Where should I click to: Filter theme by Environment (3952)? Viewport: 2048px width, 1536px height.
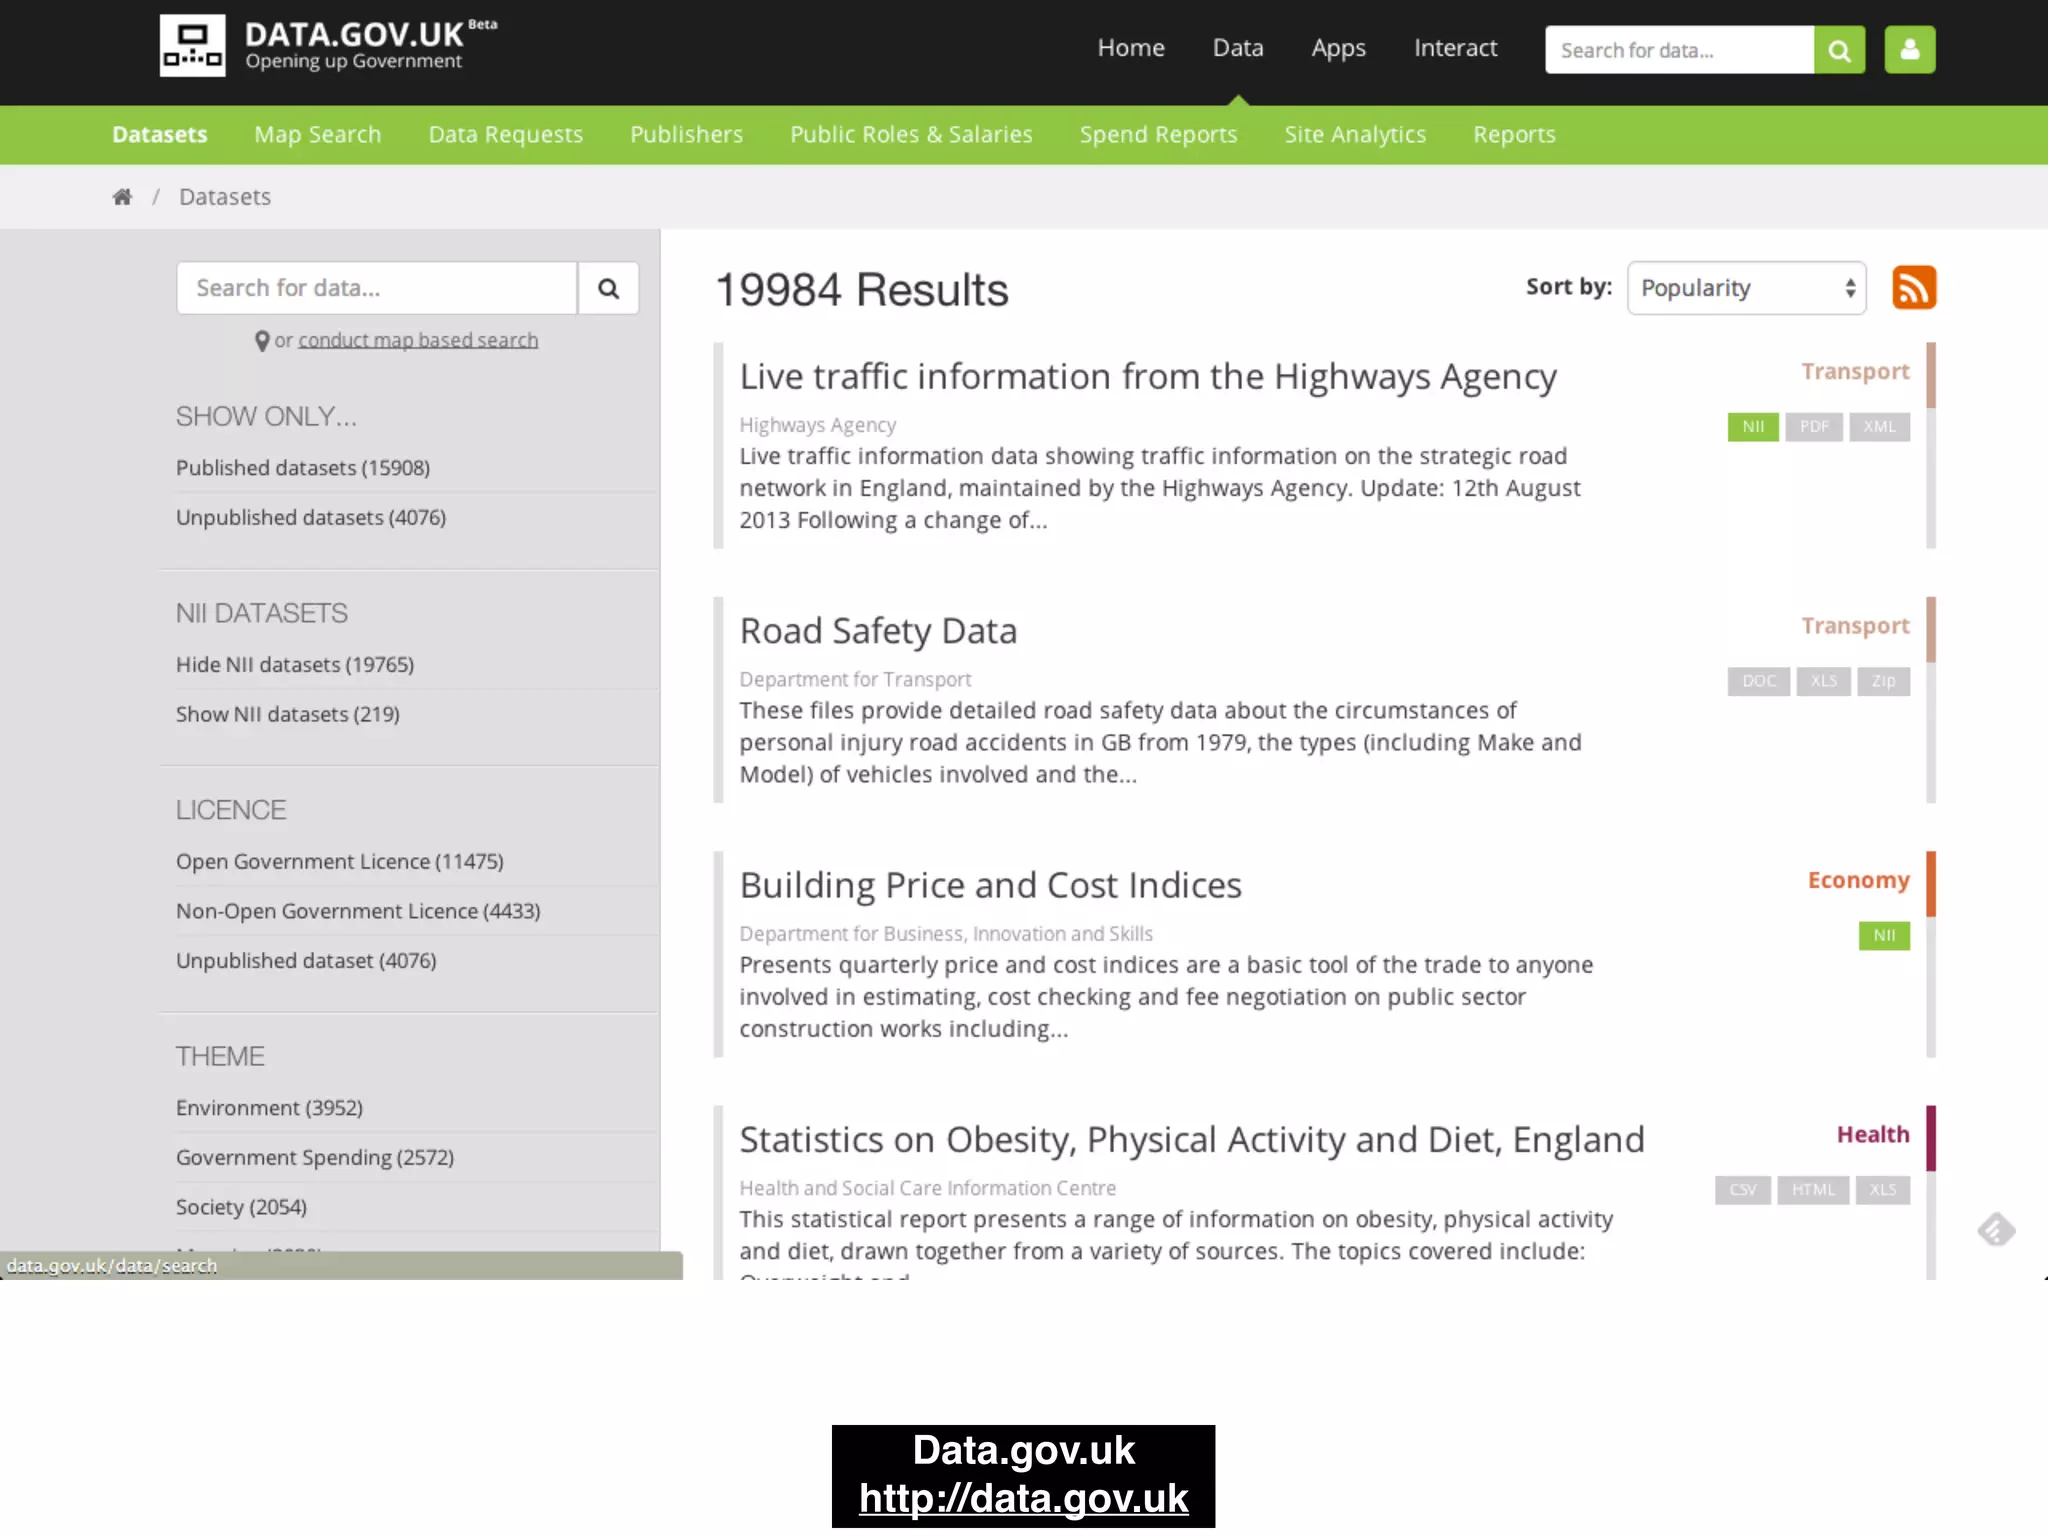point(269,1108)
